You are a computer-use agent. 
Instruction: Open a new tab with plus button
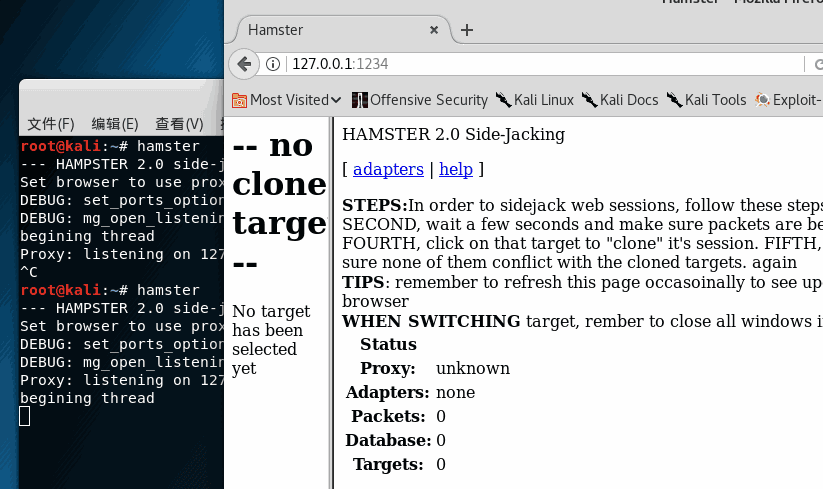tap(467, 30)
